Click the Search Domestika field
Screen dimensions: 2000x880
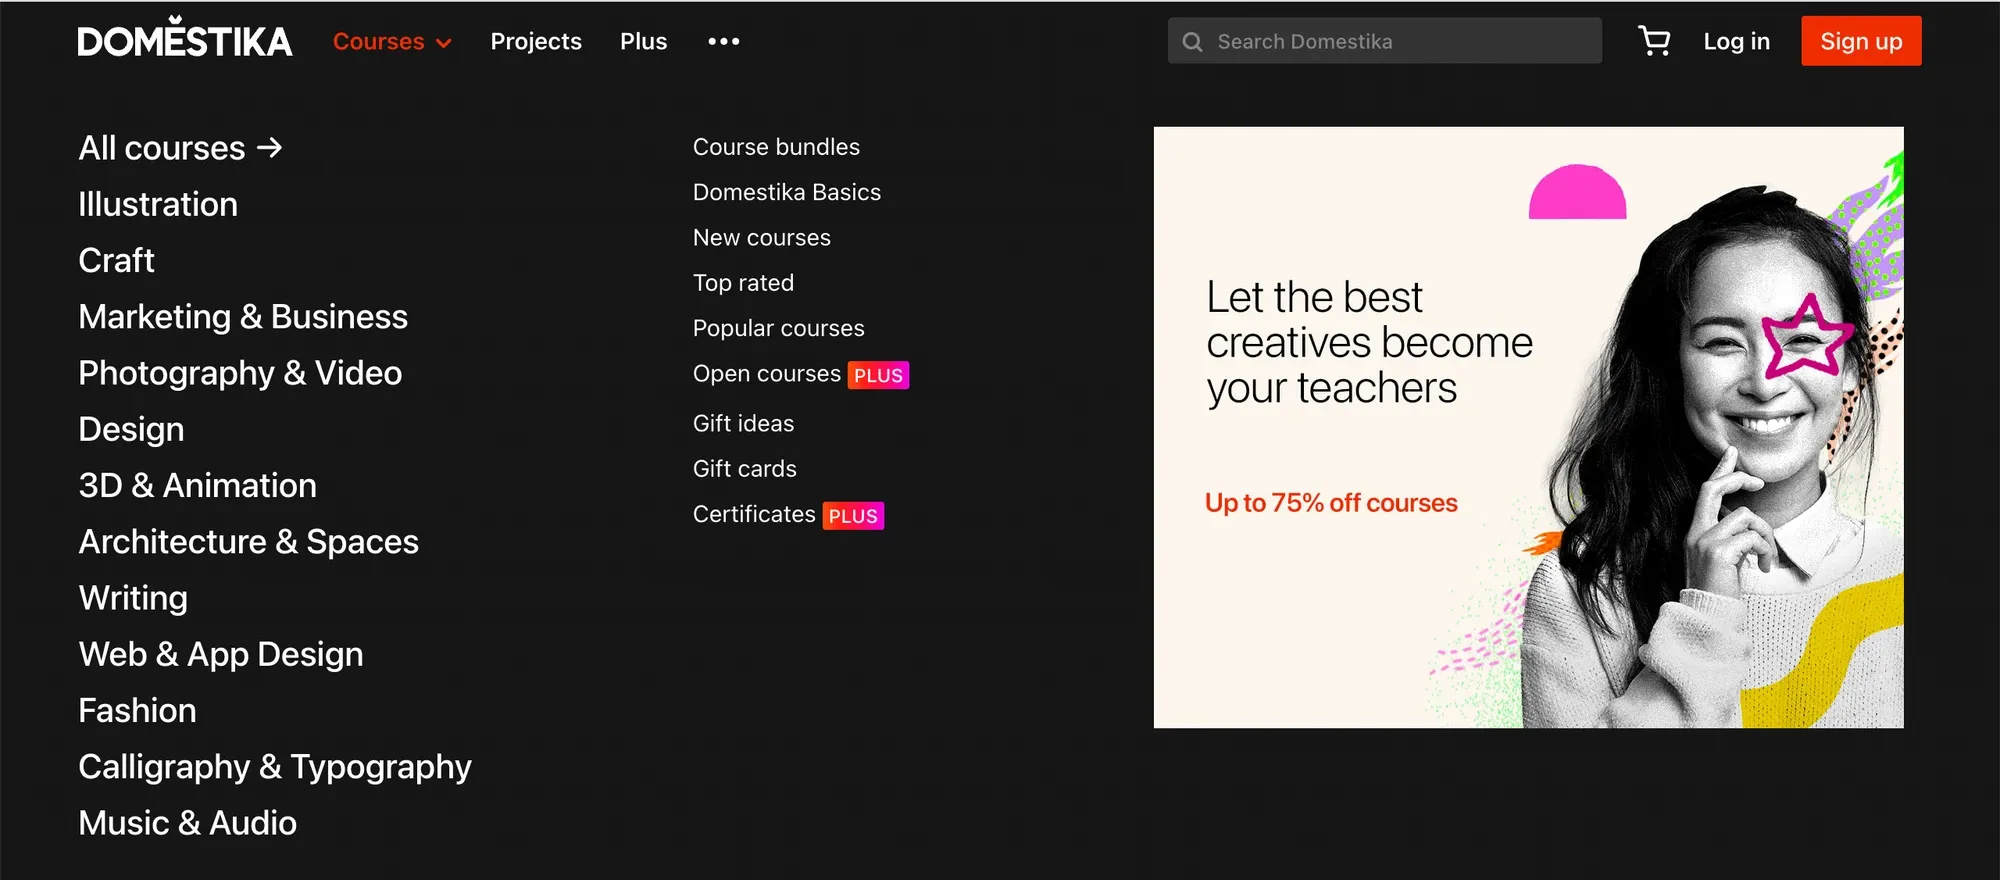point(1384,41)
